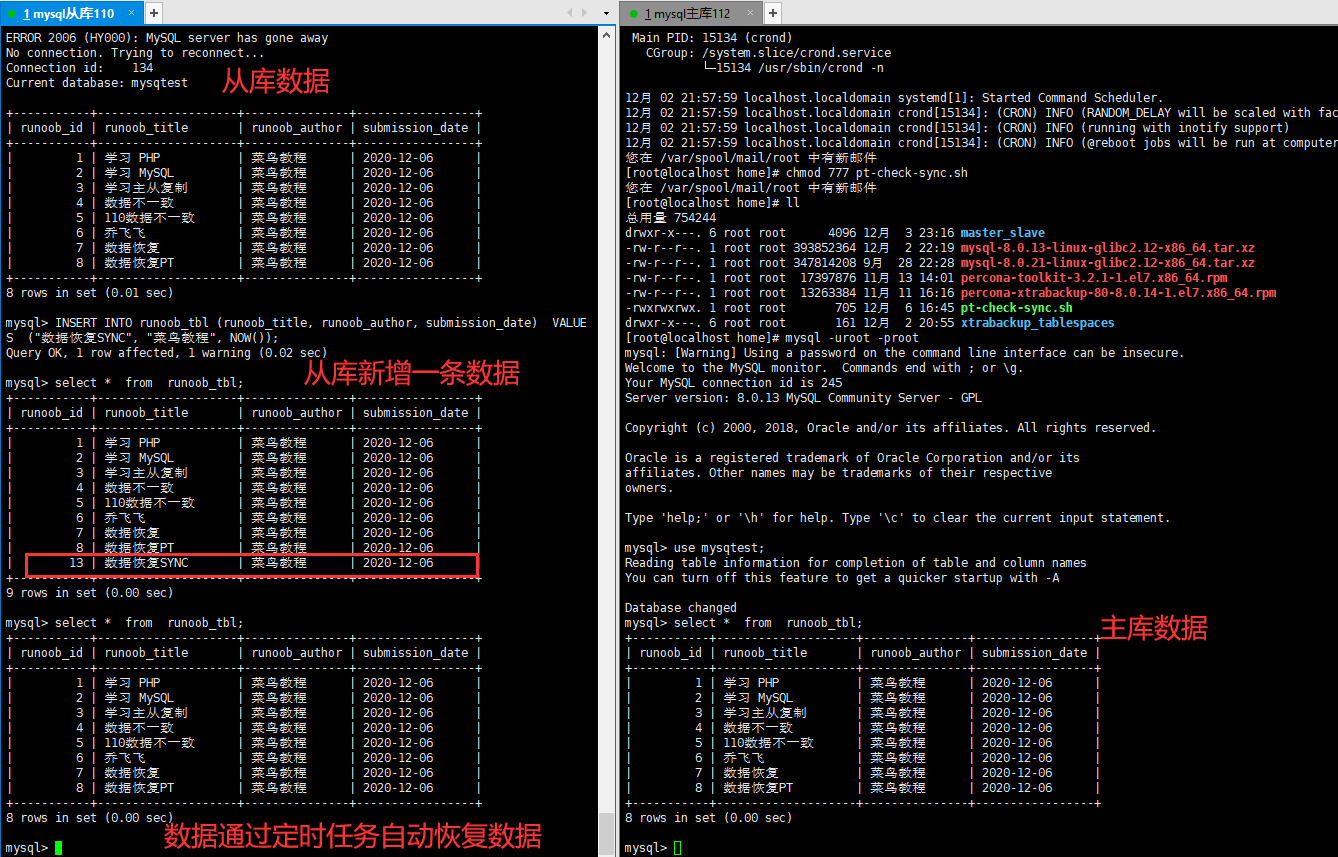Screen dimensions: 1338x857
Task: Click mysql-8.0.13-linux-glibc2.12-x86_64.tar.xz filename
Action: (x=1107, y=248)
